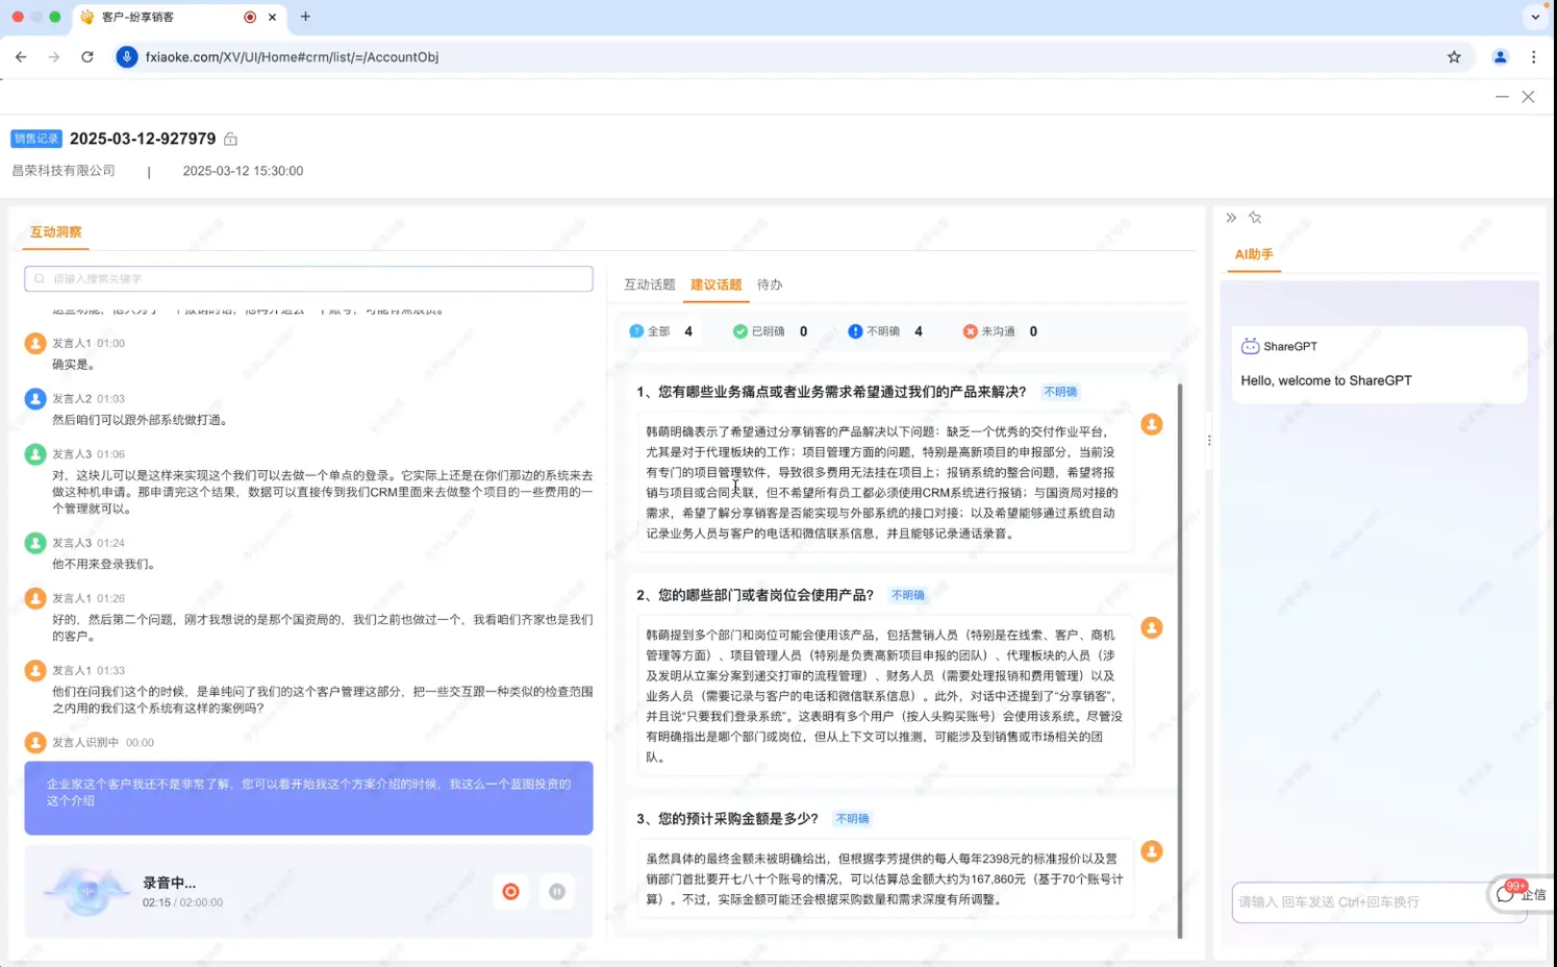This screenshot has height=967, width=1557.
Task: Click 发言人1 avatar at 01:33
Action: point(35,670)
